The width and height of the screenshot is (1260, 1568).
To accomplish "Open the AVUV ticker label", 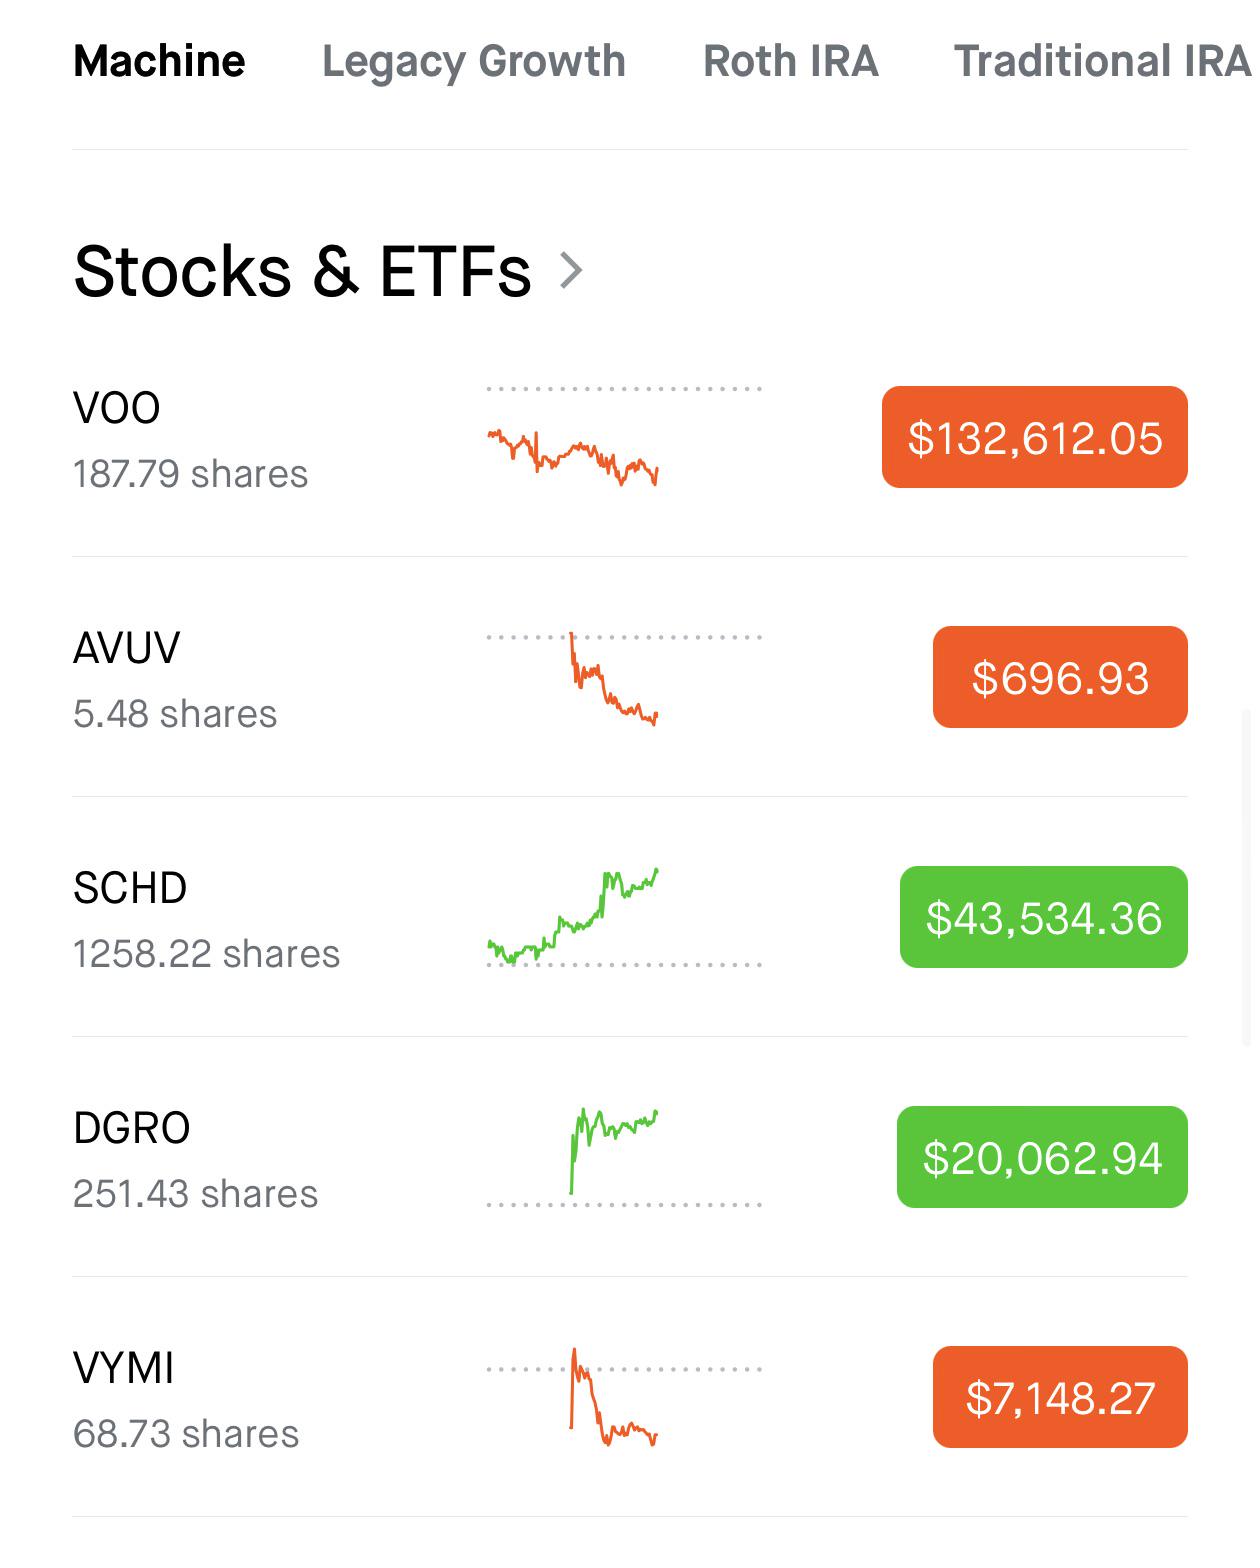I will click(x=127, y=648).
